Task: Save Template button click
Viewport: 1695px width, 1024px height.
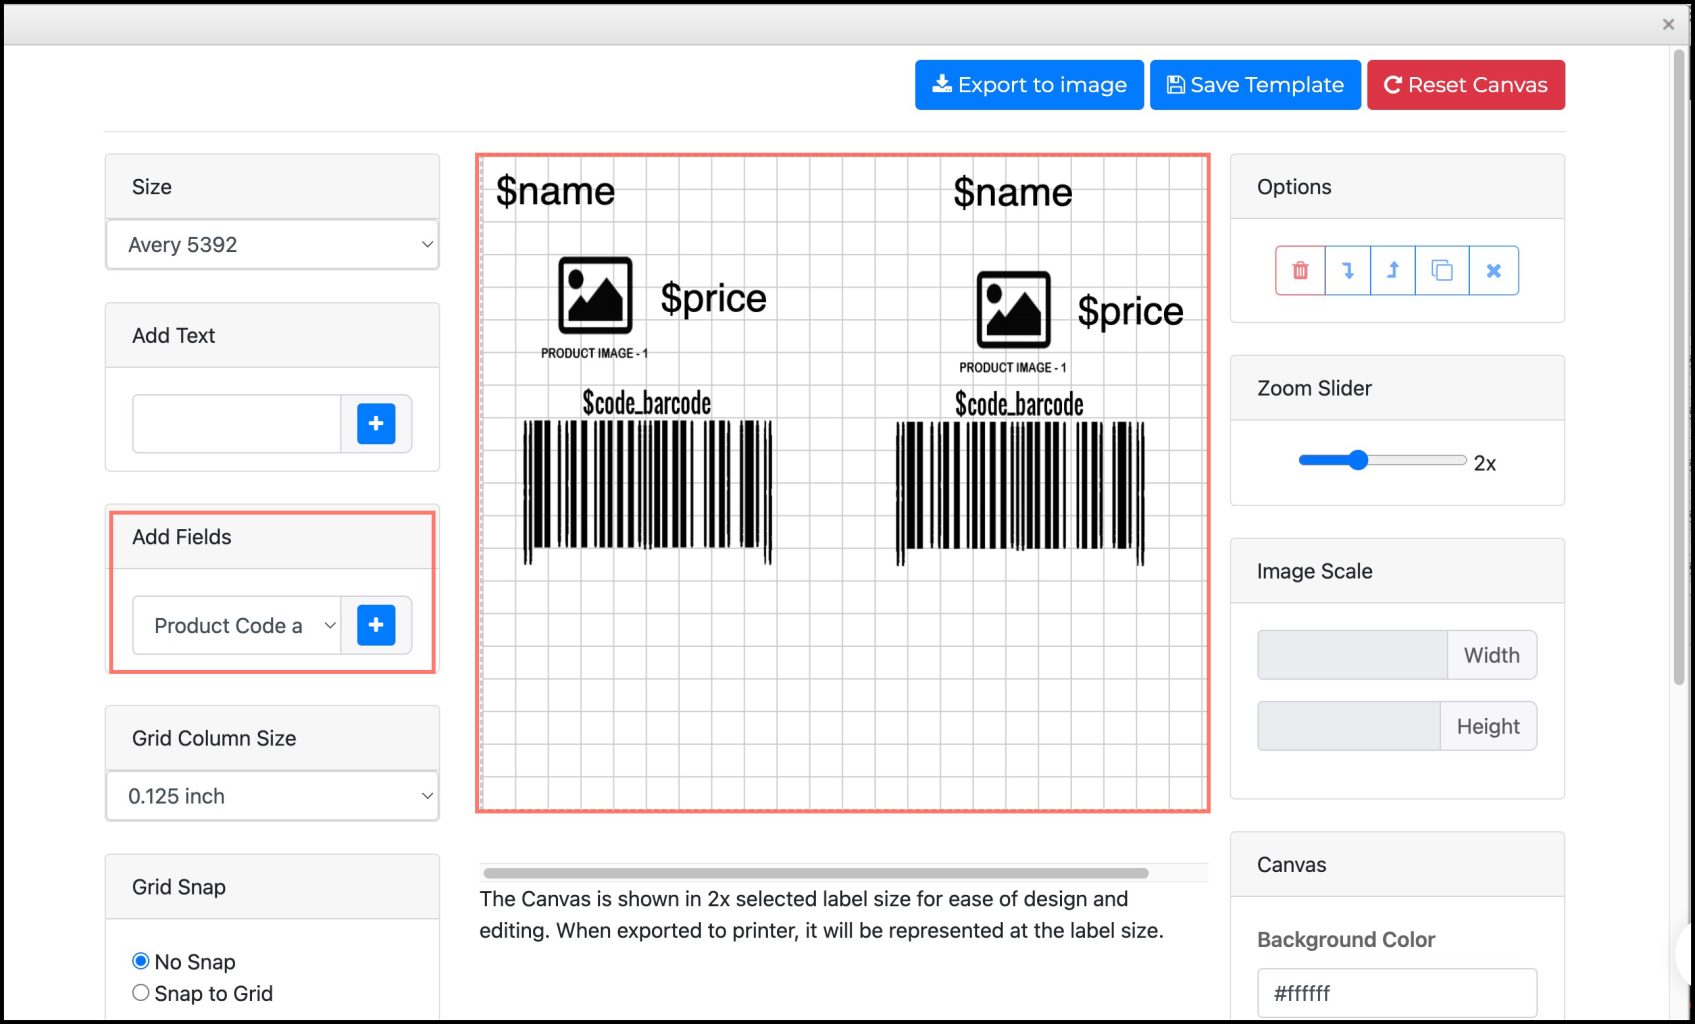Action: [x=1255, y=85]
